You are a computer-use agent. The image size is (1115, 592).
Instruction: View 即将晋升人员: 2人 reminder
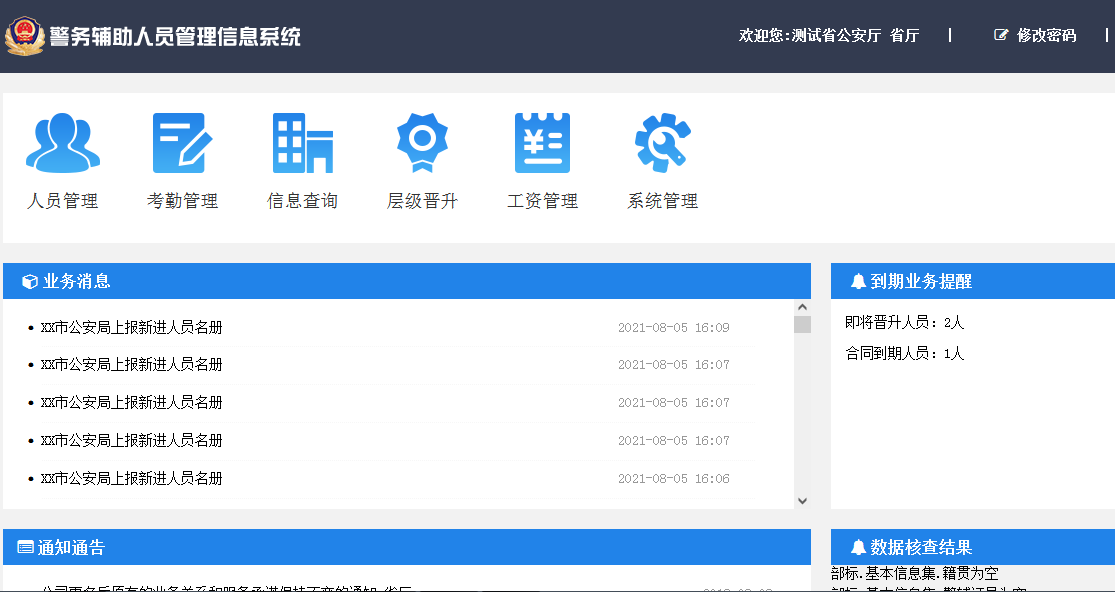(x=904, y=323)
